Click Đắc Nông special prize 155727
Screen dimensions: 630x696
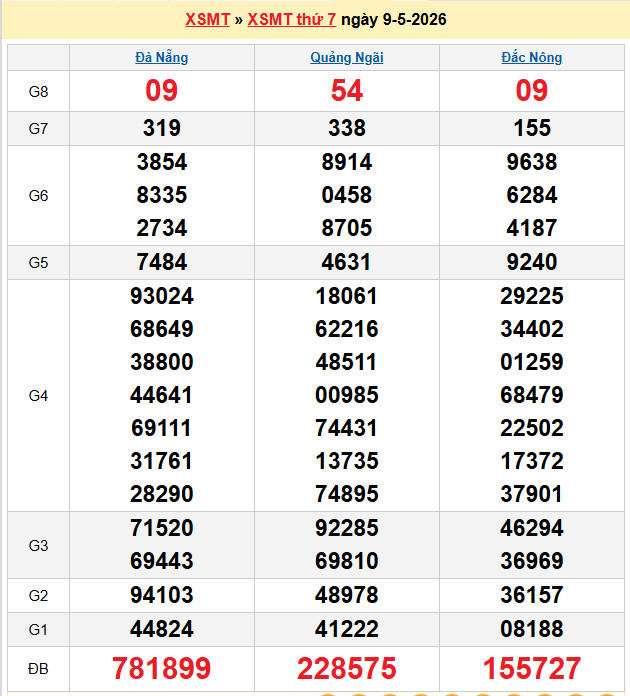coord(532,668)
